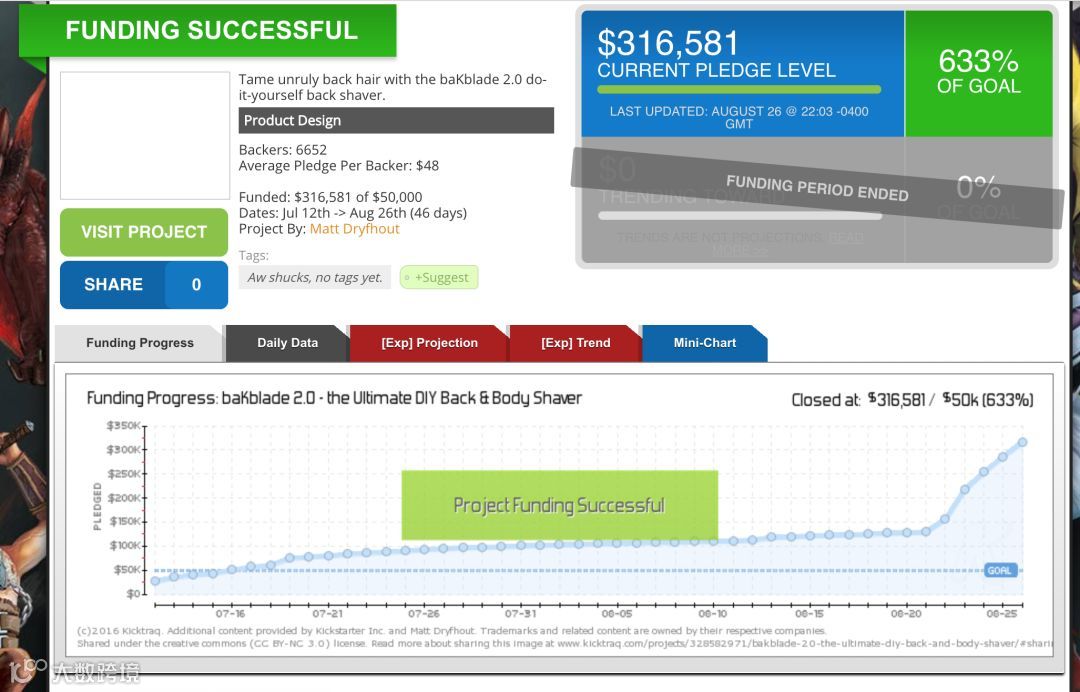Click the 633% OF GOAL box
This screenshot has width=1080, height=692.
979,72
